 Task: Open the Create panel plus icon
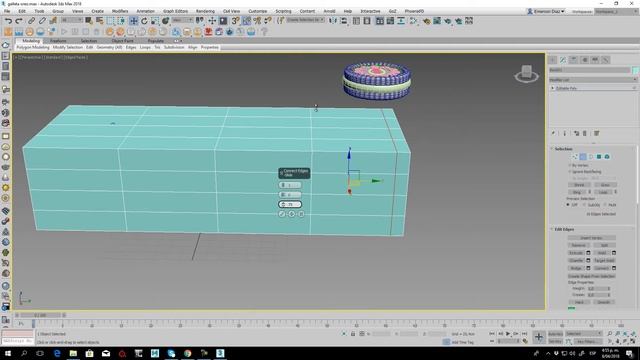pos(552,60)
